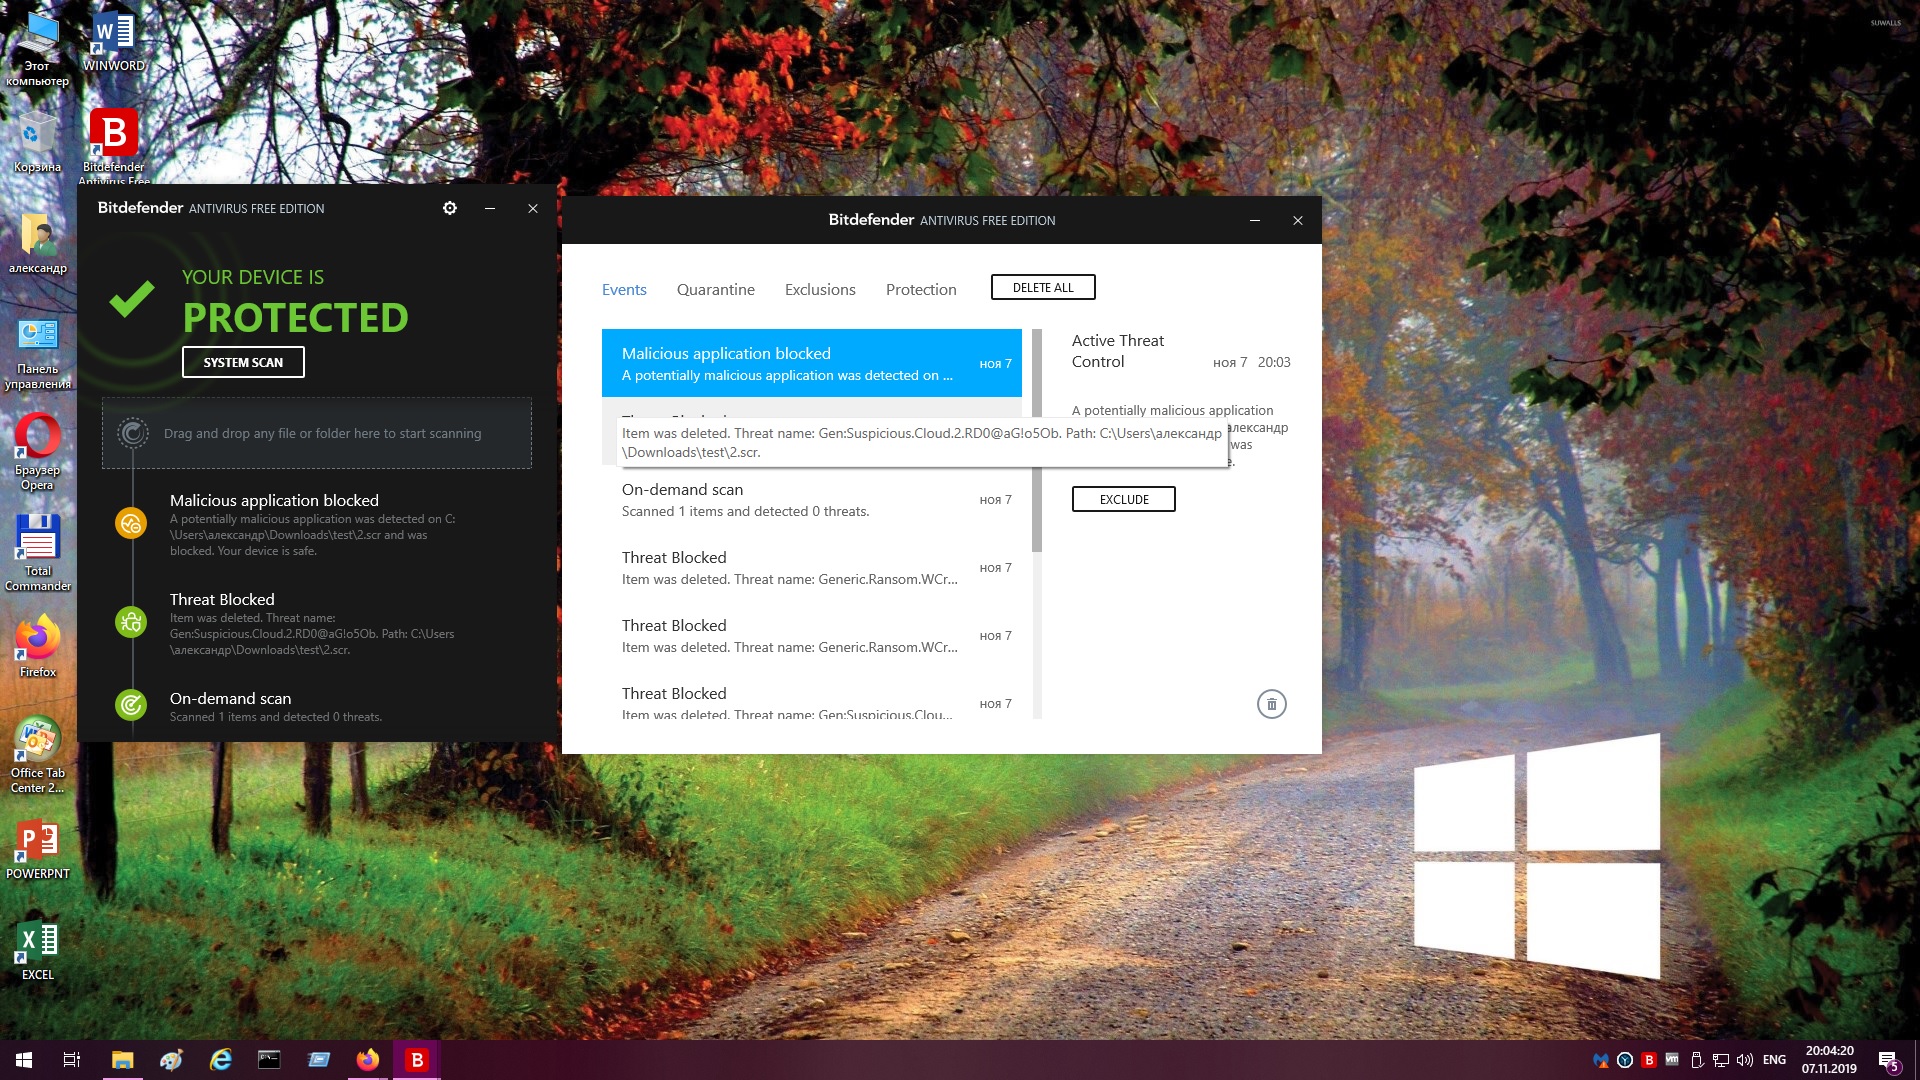This screenshot has height=1080, width=1920.
Task: Click drag and drop scanning area
Action: [x=317, y=433]
